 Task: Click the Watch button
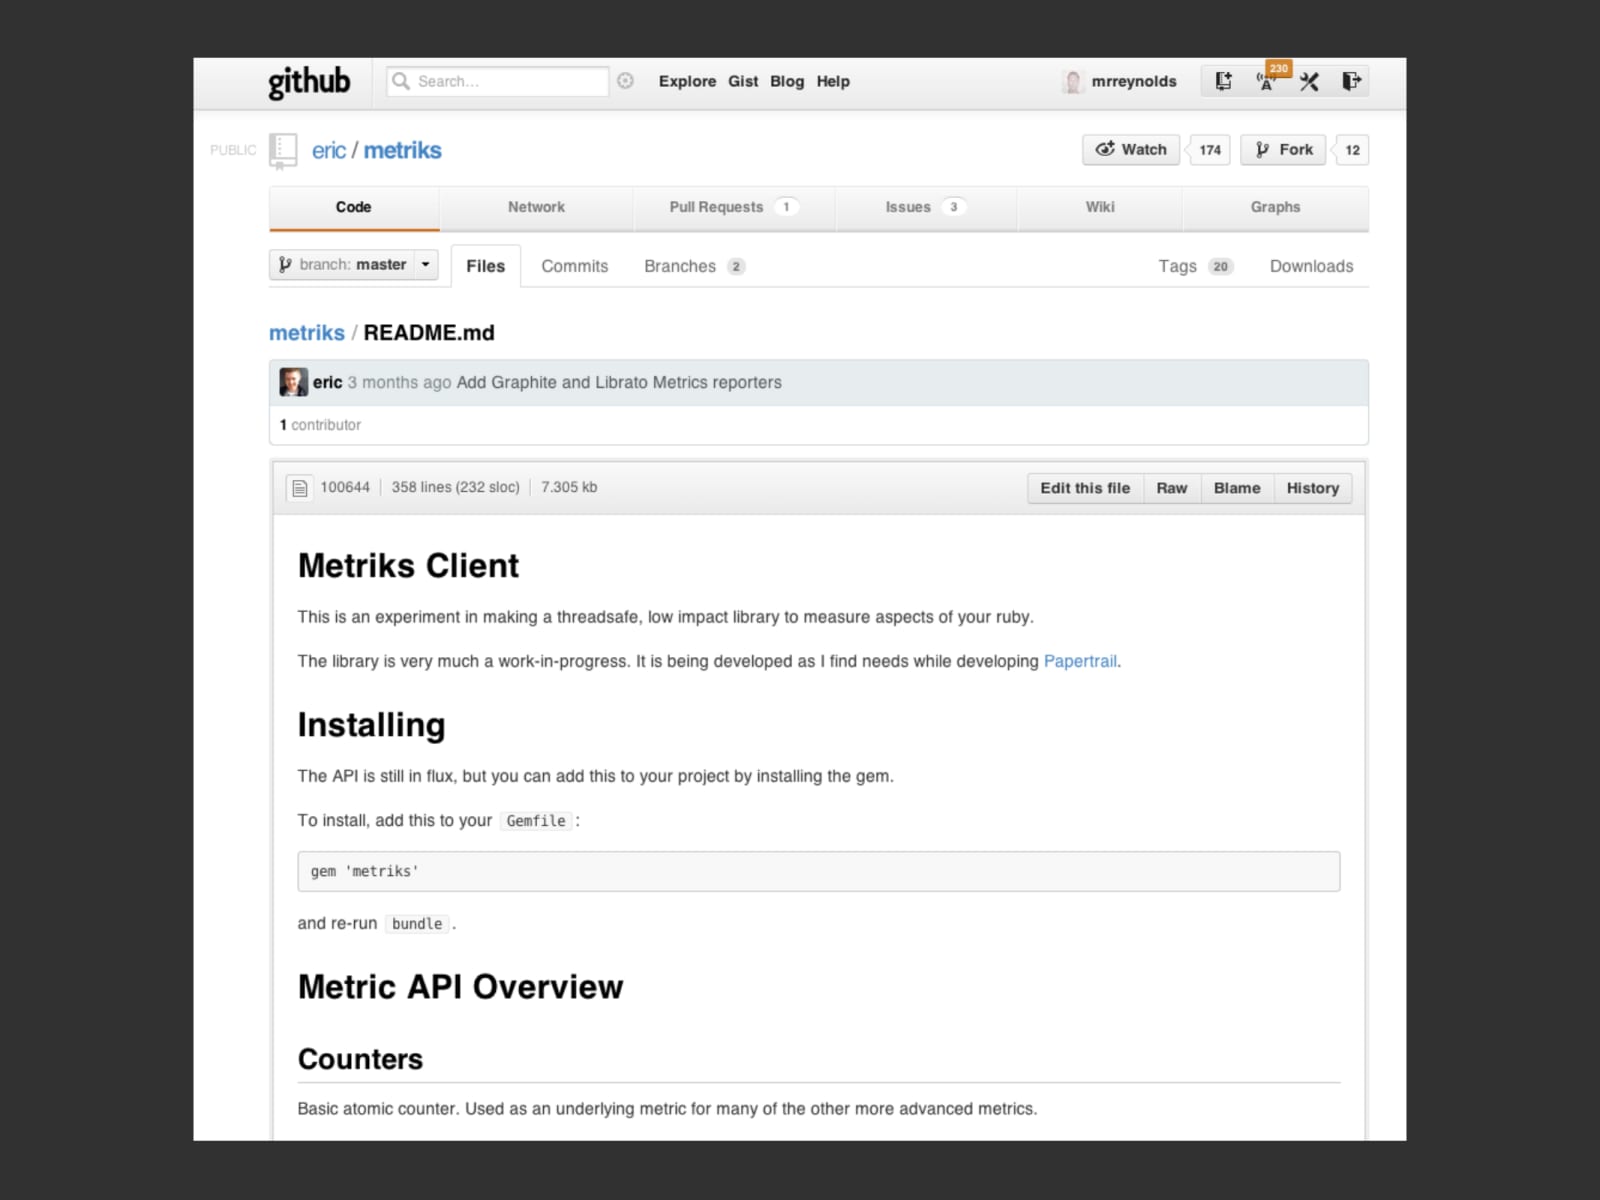(1131, 149)
